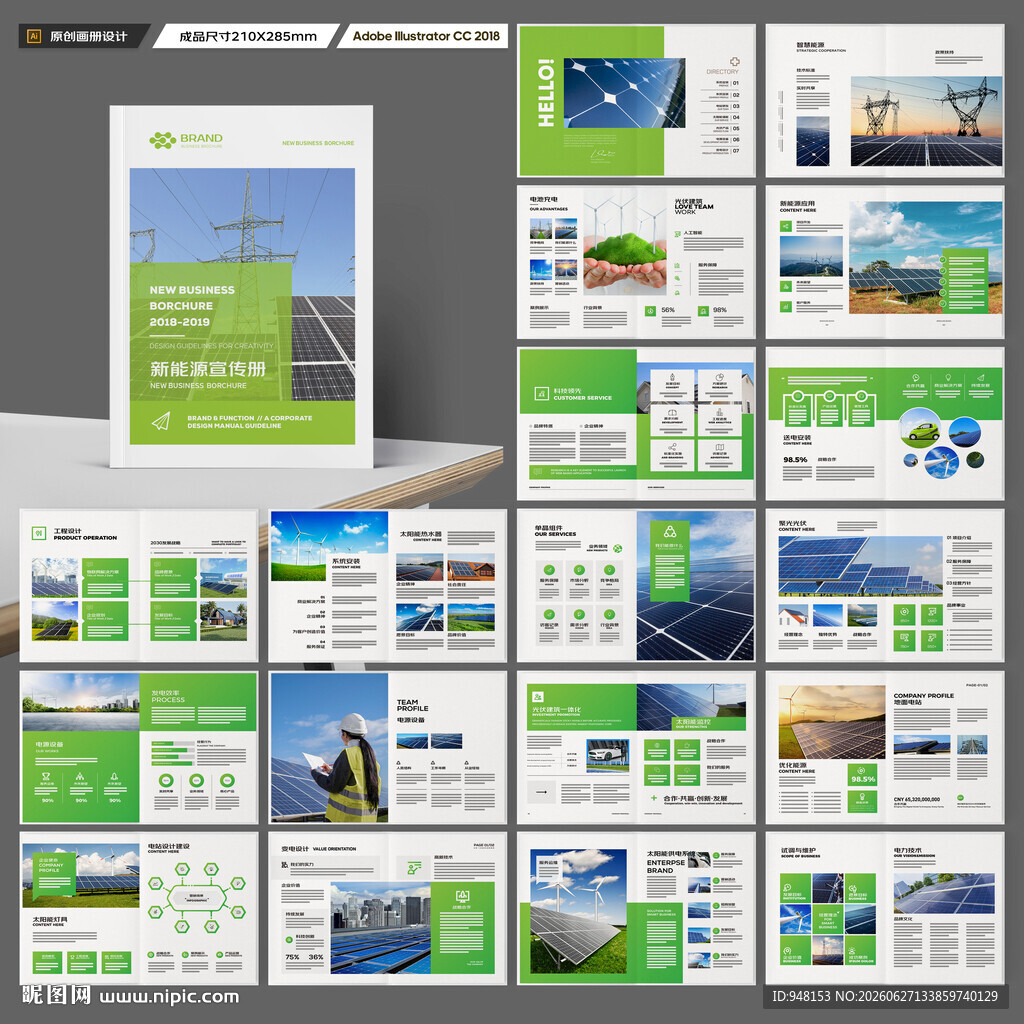Viewport: 1024px width, 1024px height.
Task: Click the ENTERPSE BRAND heading
Action: pos(666,866)
